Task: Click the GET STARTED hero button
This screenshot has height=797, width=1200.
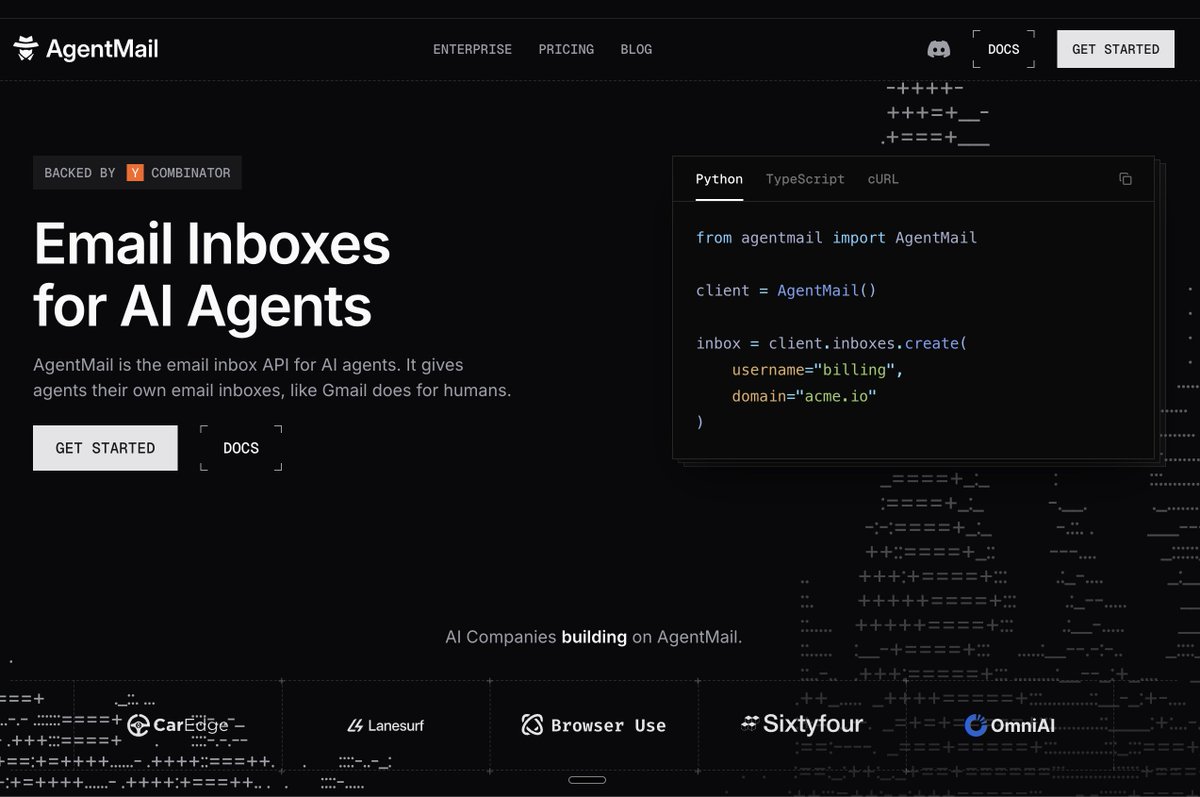Action: [105, 447]
